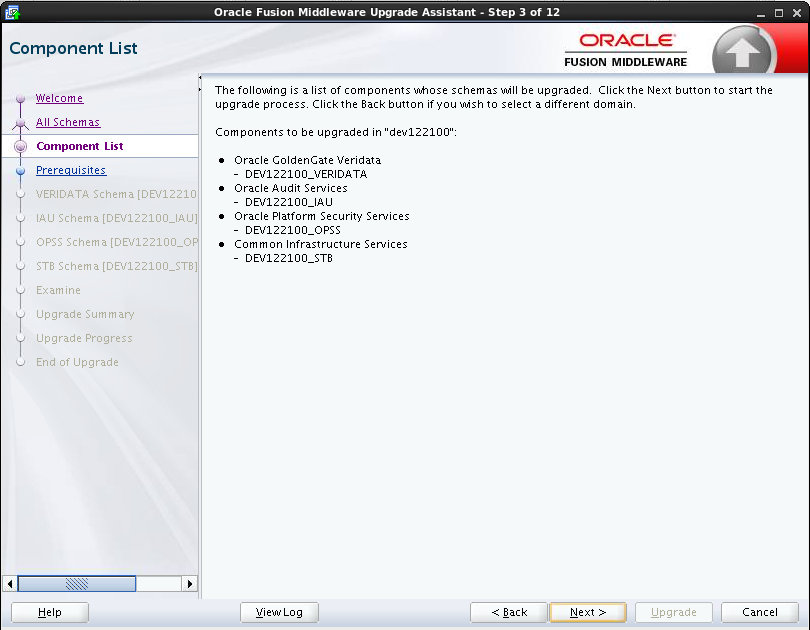This screenshot has width=810, height=630.
Task: Click the Oracle Audit Services text
Action: 290,188
